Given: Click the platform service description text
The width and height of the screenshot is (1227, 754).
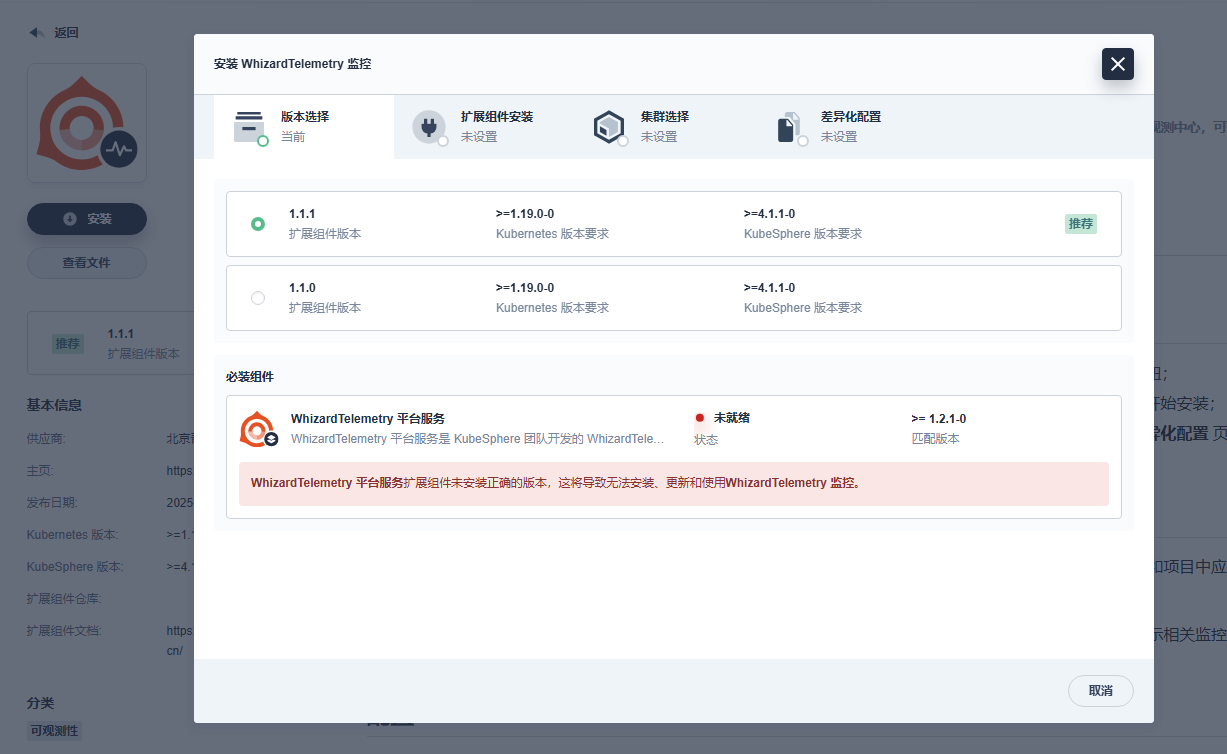Looking at the screenshot, I should [477, 439].
